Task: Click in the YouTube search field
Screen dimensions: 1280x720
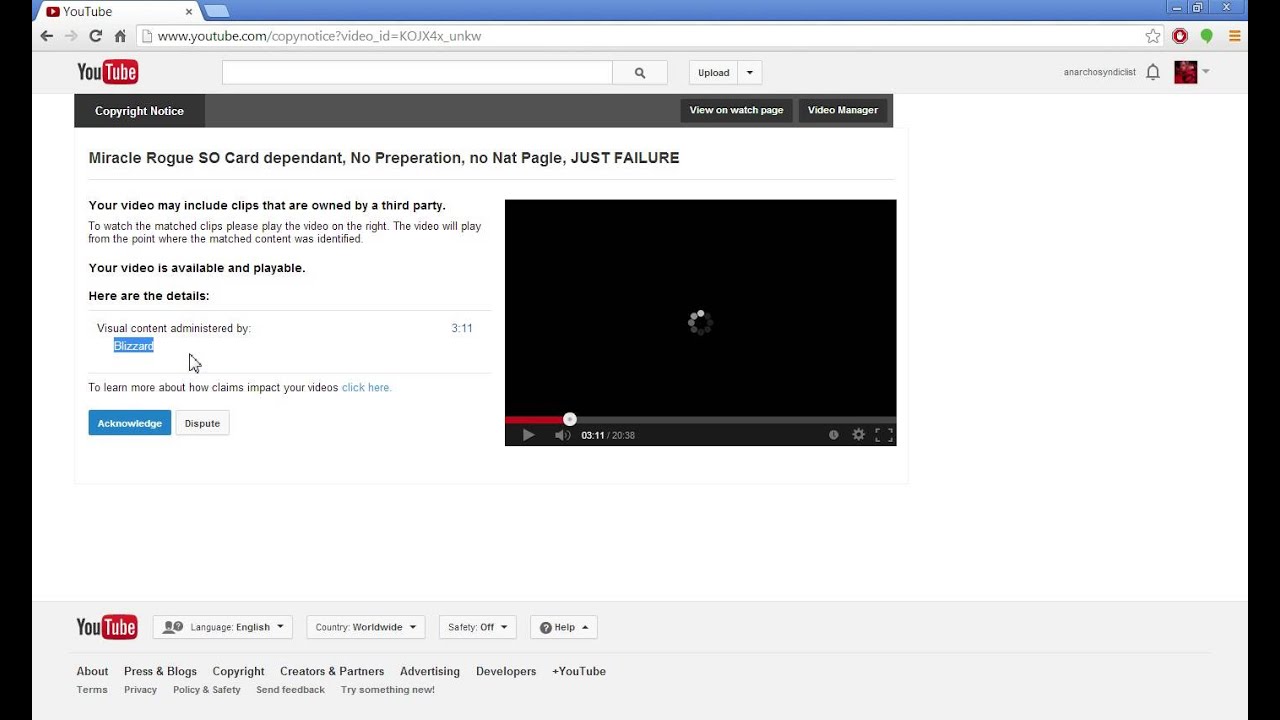Action: 417,73
